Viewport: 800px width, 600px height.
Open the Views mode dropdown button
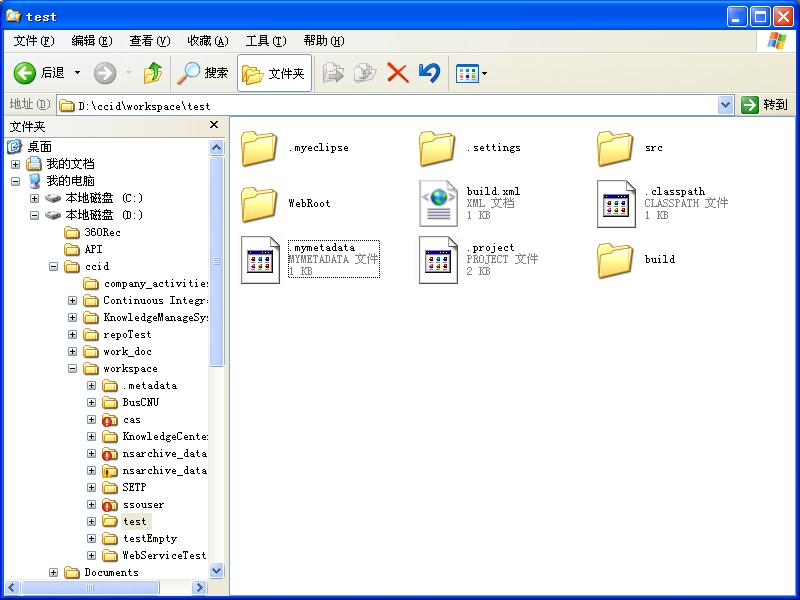click(471, 73)
